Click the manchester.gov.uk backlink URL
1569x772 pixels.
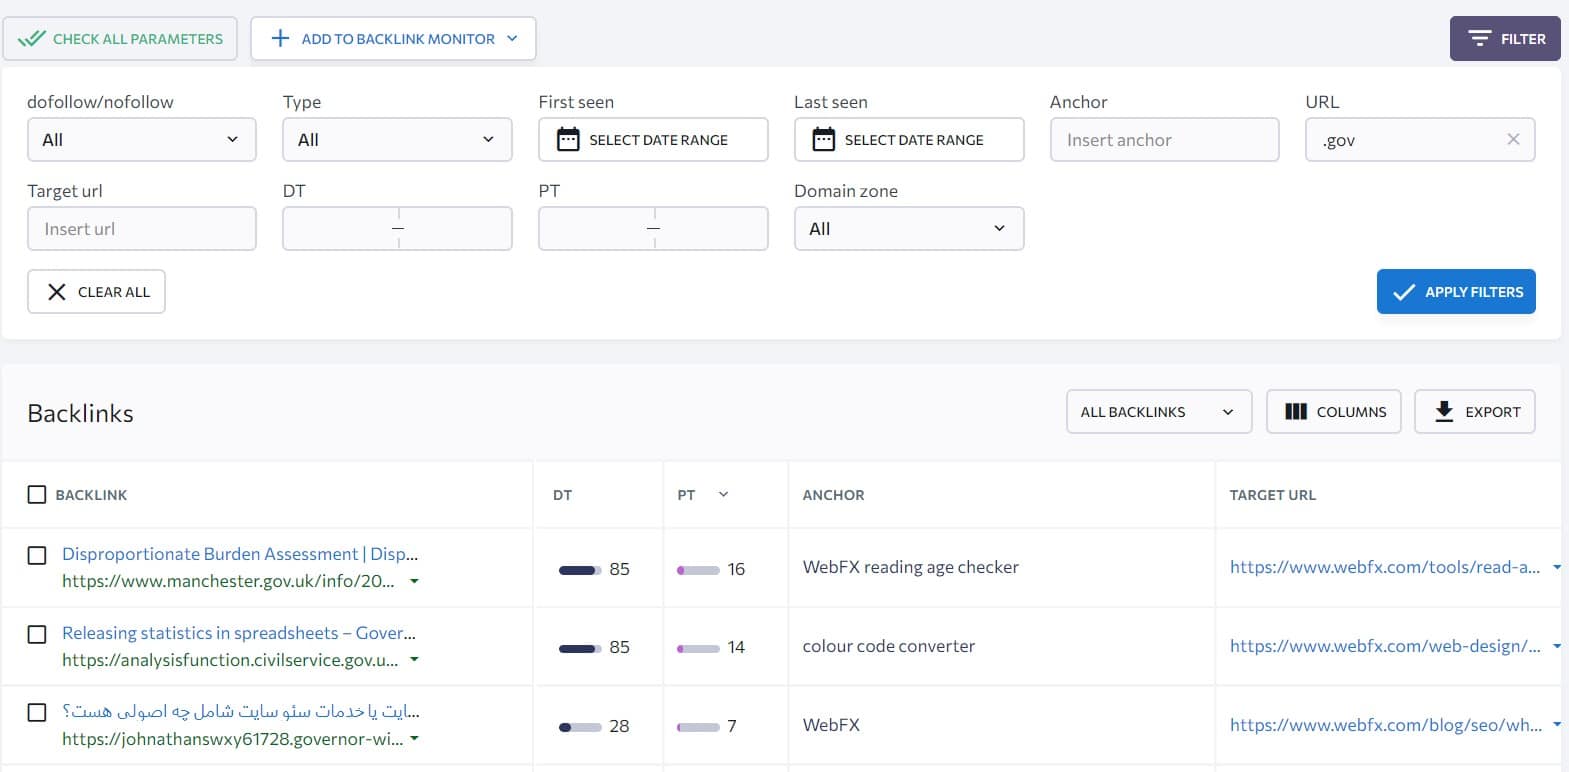(228, 581)
